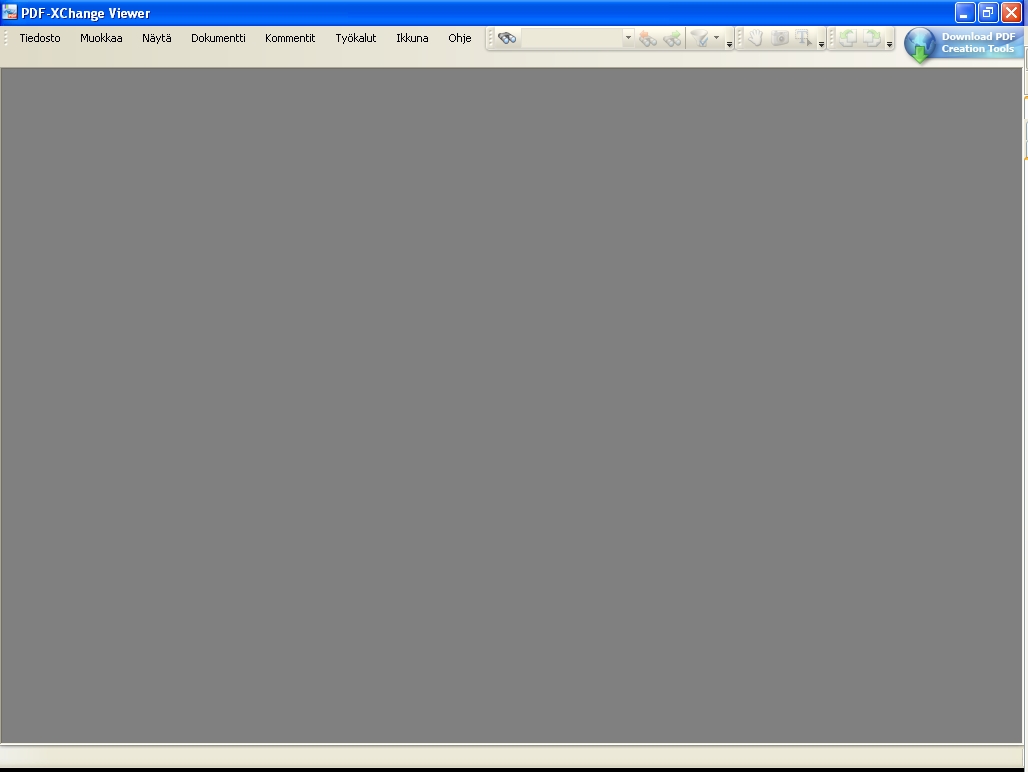Open the Työkalut menu
Viewport: 1028px width, 772px height.
coord(356,38)
